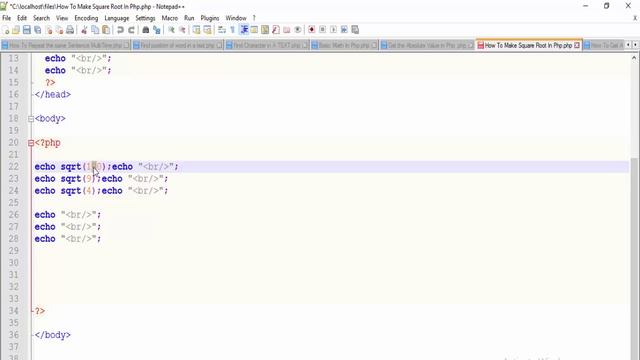Click the Folder as Workspace icon
The image size is (640, 360).
tap(287, 30)
